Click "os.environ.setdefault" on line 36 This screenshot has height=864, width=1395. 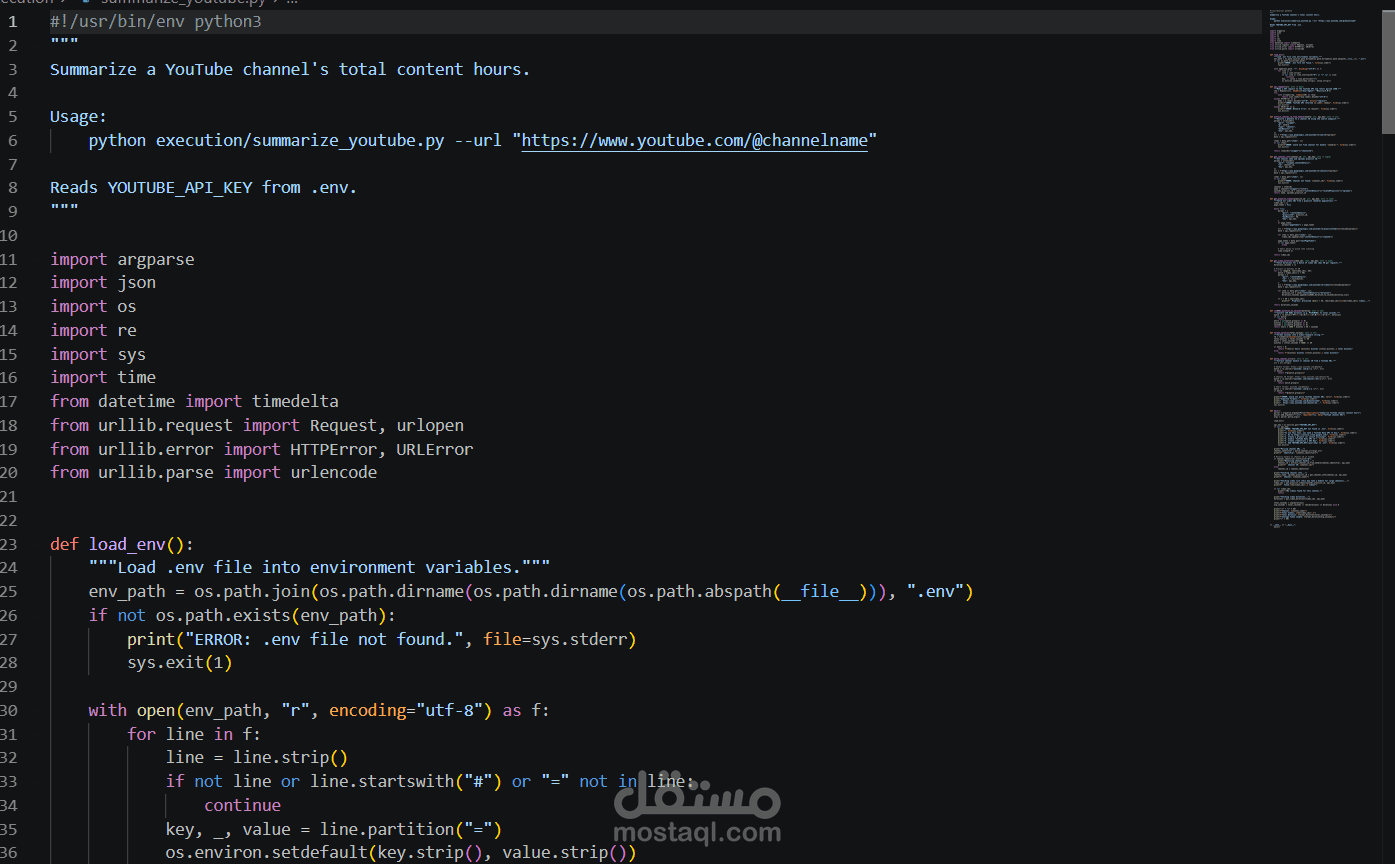click(266, 853)
